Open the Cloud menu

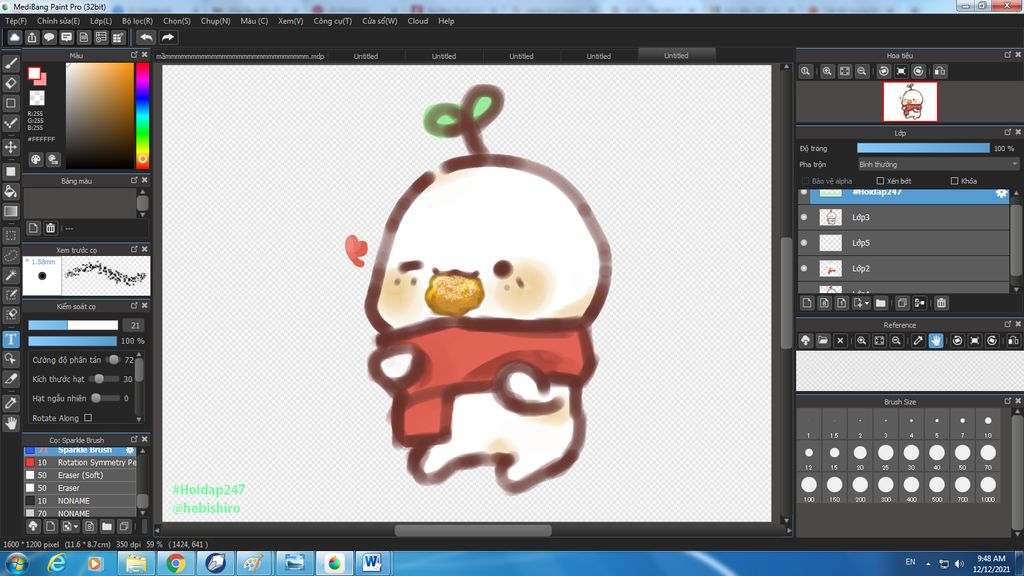(418, 21)
